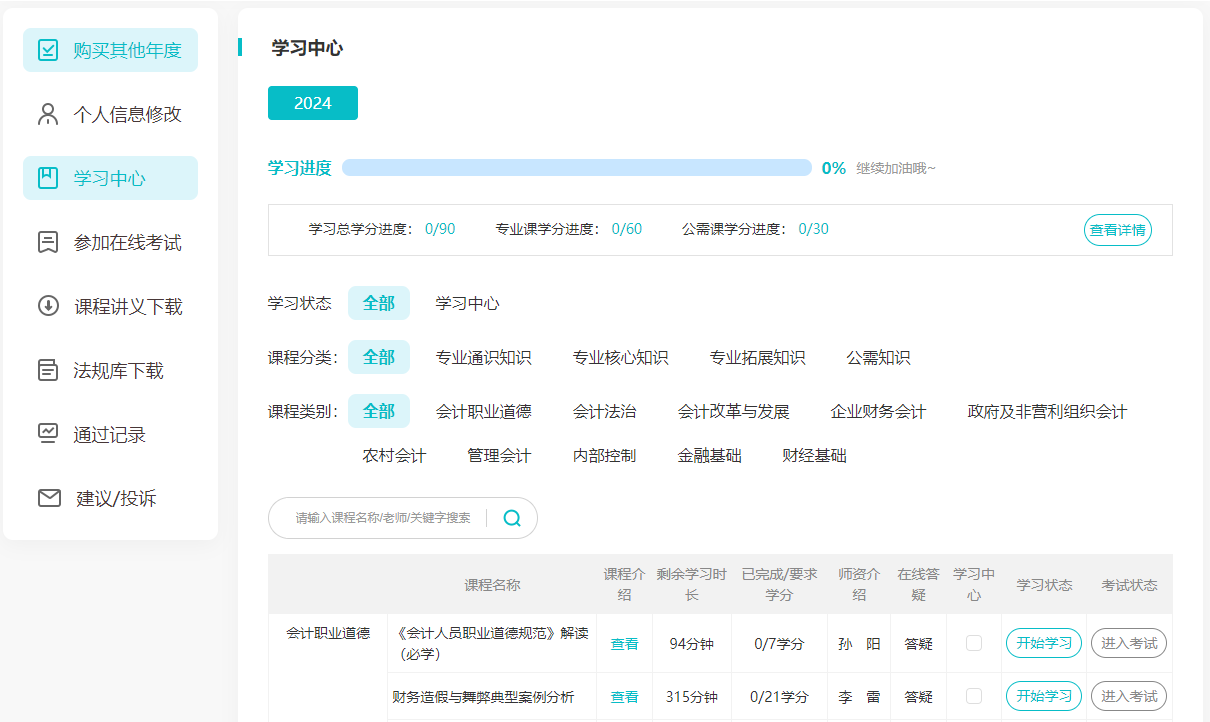This screenshot has height=722, width=1210.
Task: Select 管理会计 course type filter
Action: [498, 454]
